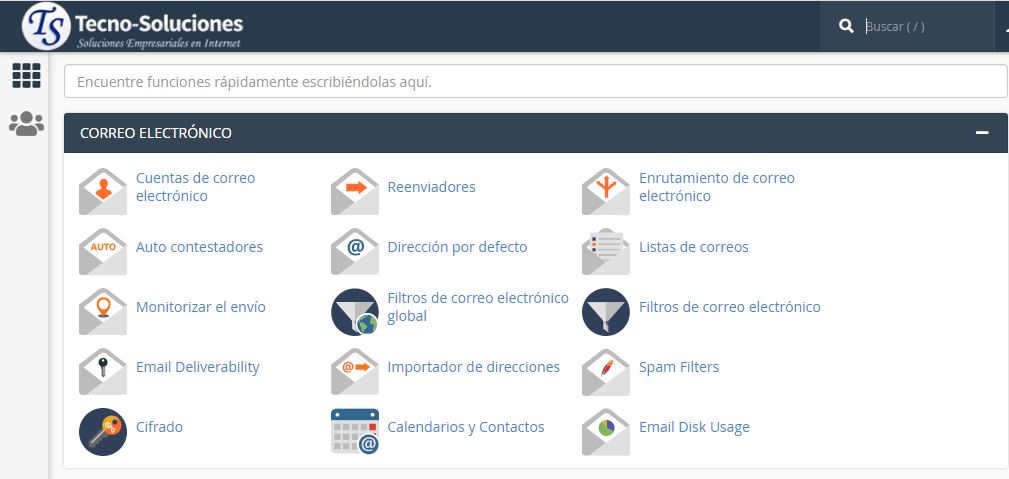The image size is (1009, 479).
Task: Open the Monitorizar el envío icon
Action: 103,312
